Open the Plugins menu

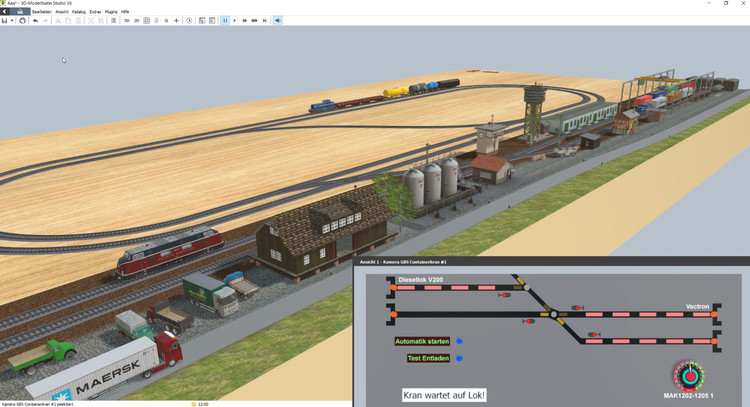[x=111, y=11]
